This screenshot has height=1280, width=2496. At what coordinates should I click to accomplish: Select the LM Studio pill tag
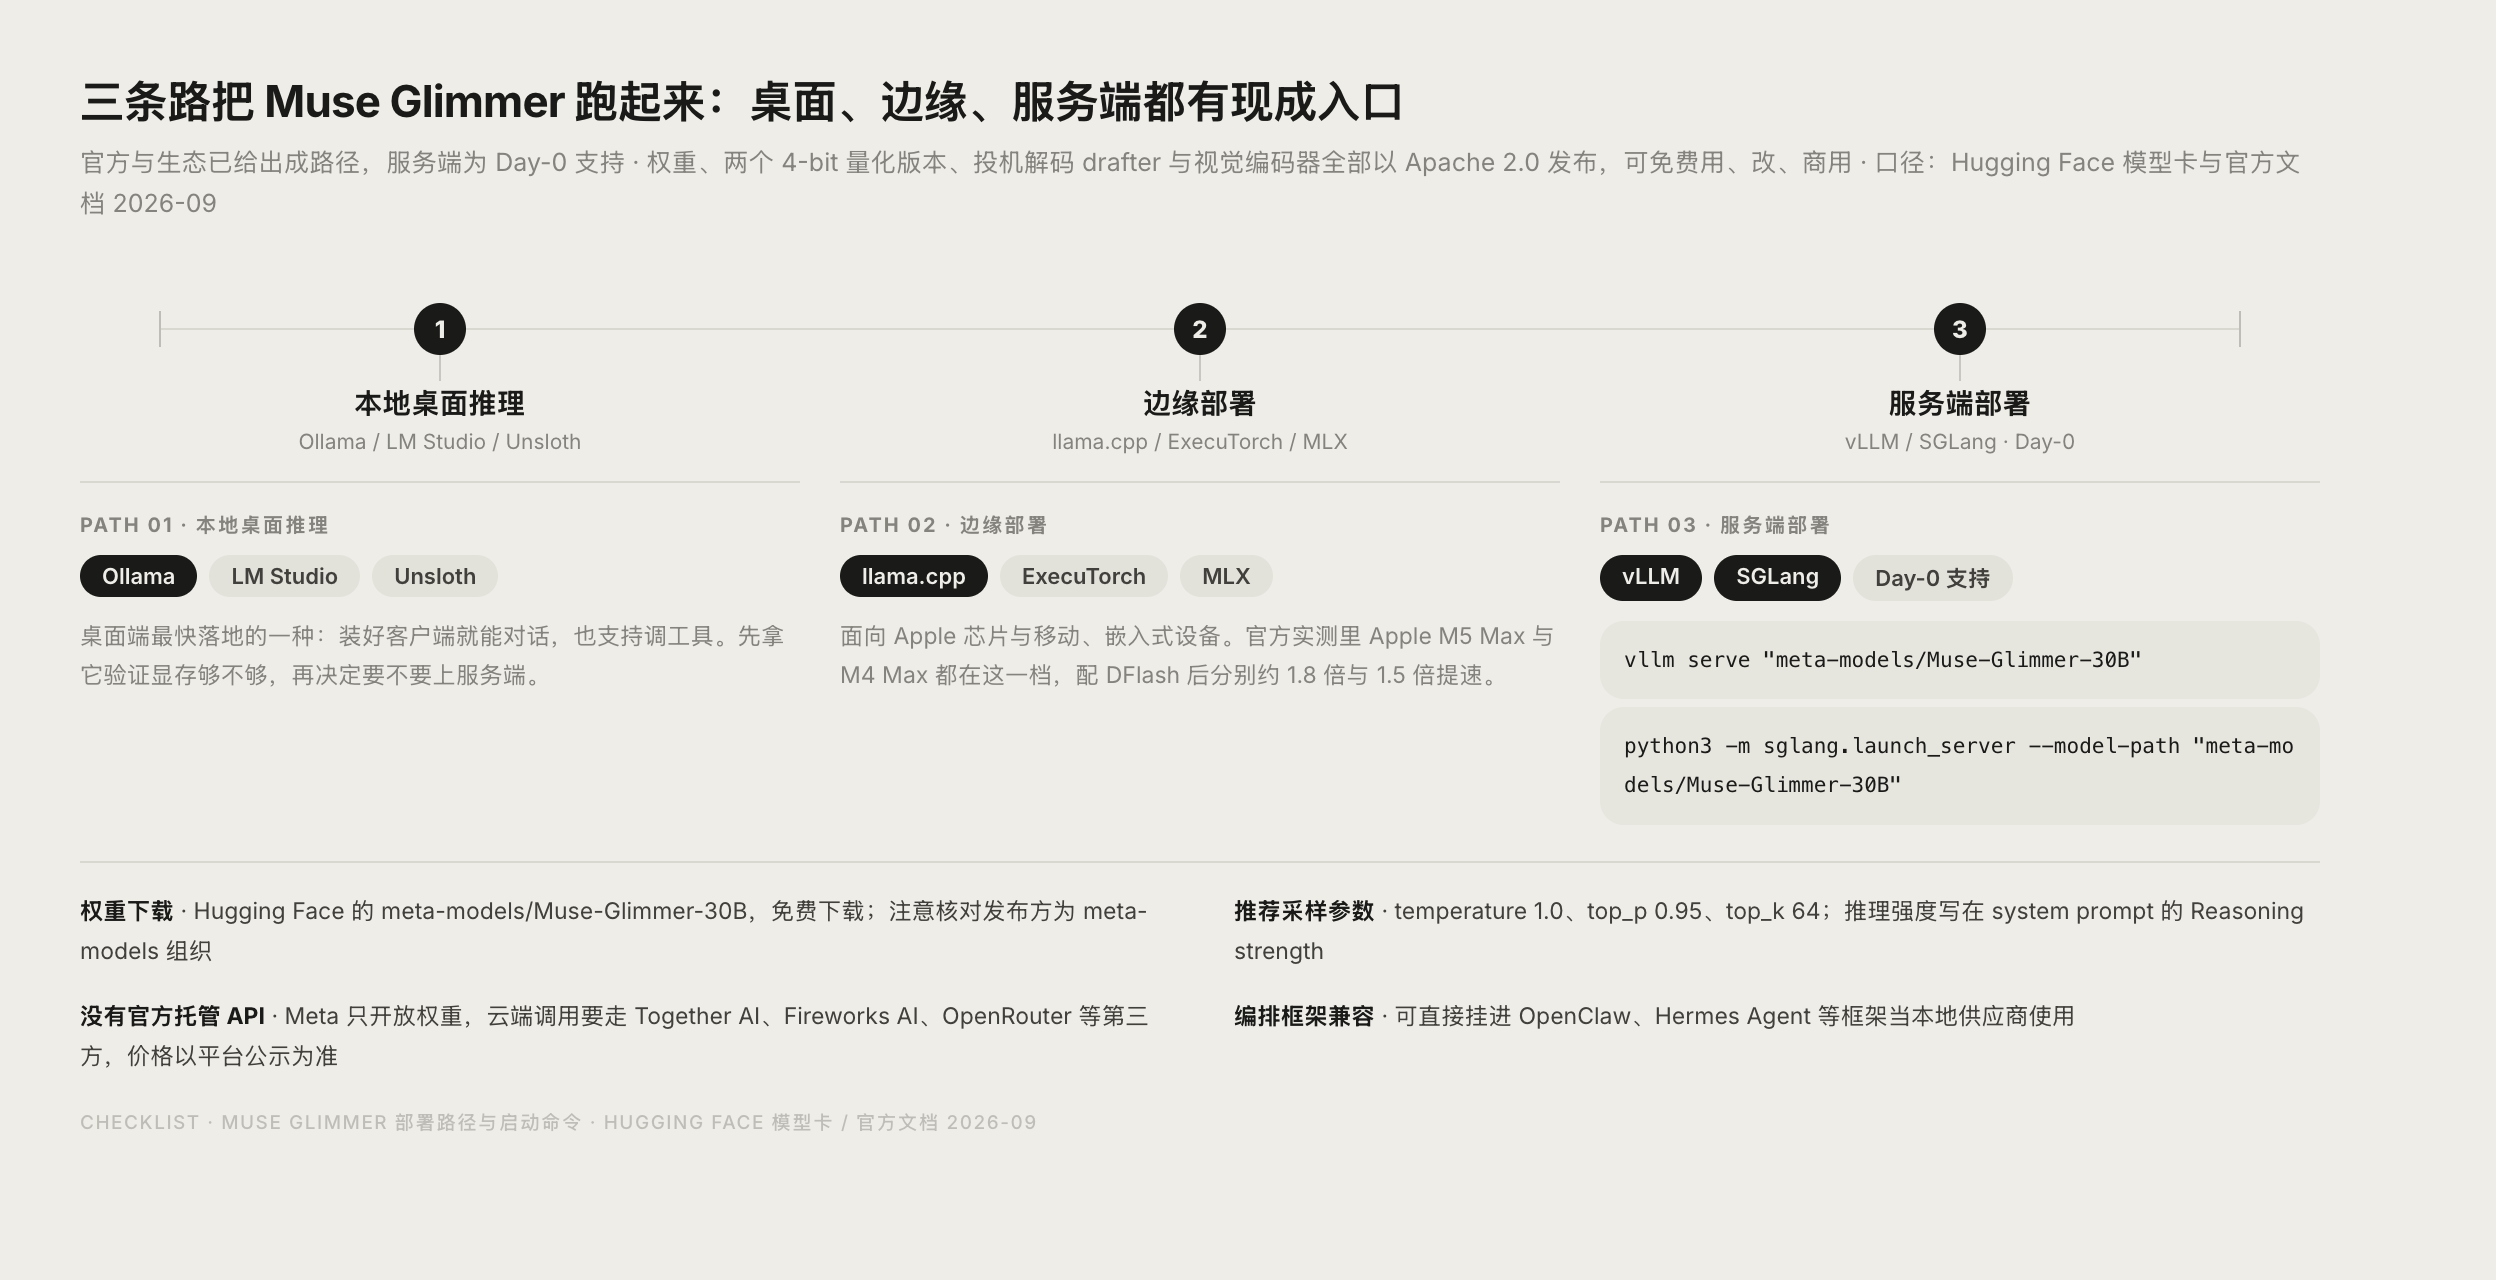click(x=284, y=576)
